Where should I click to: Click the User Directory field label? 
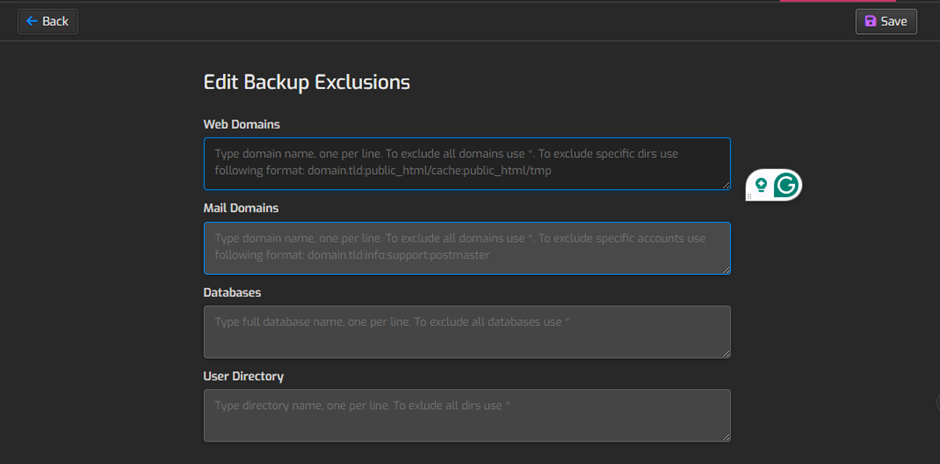tap(244, 376)
